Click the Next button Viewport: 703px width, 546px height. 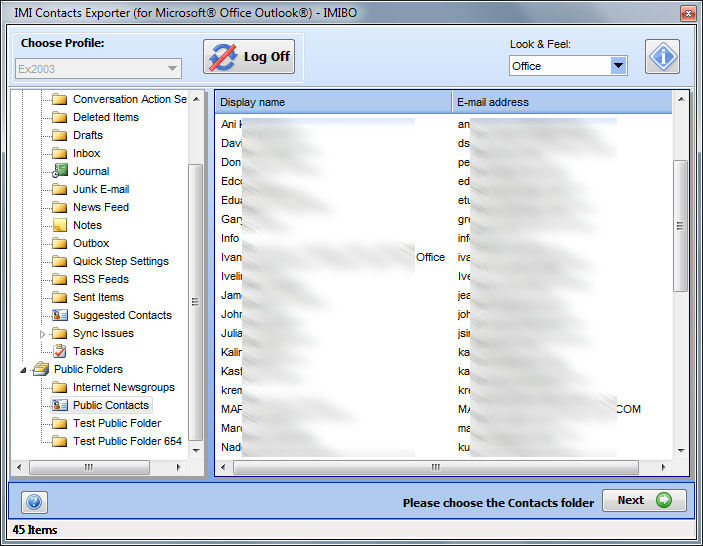click(644, 500)
